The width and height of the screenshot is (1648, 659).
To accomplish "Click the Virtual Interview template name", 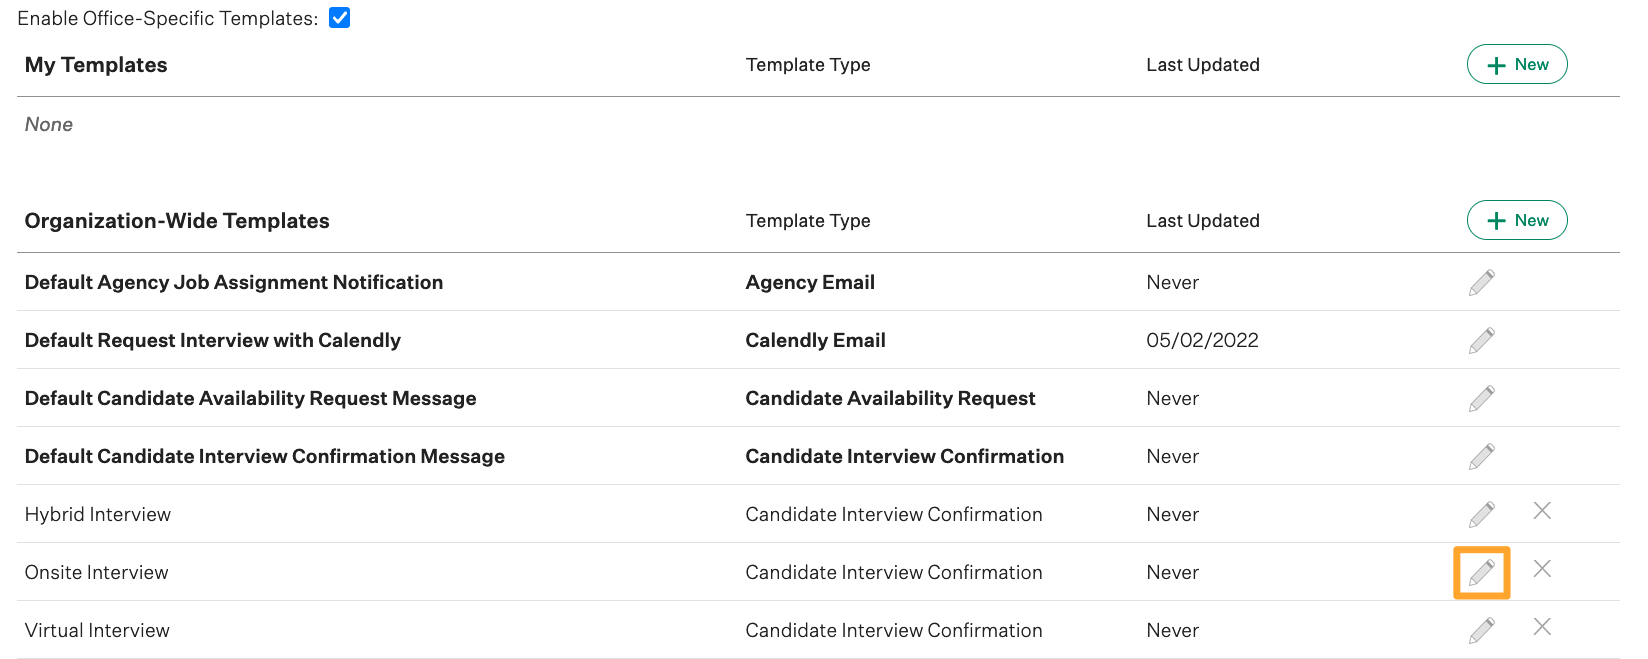I will [98, 631].
